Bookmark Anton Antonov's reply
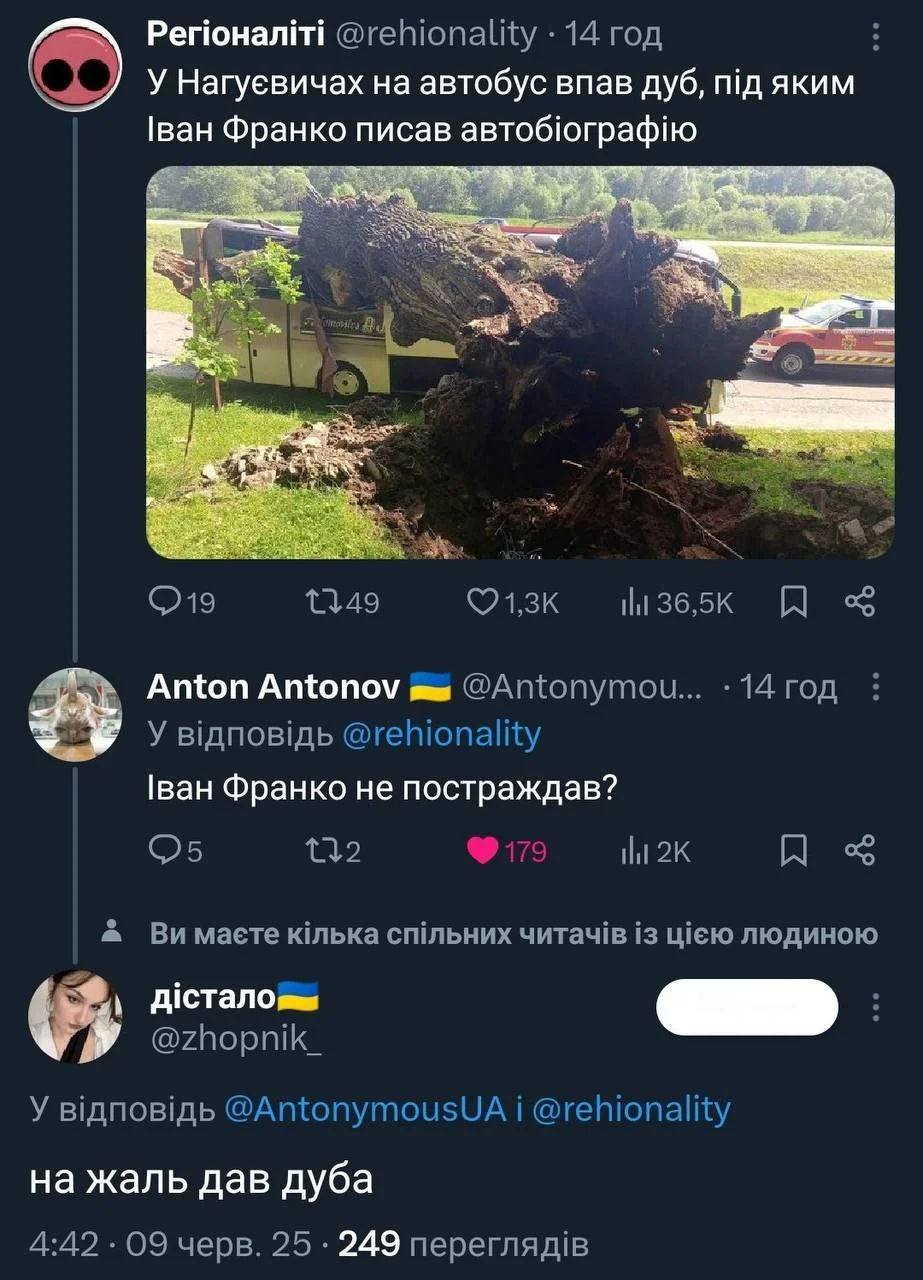The image size is (923, 1280). (x=793, y=851)
